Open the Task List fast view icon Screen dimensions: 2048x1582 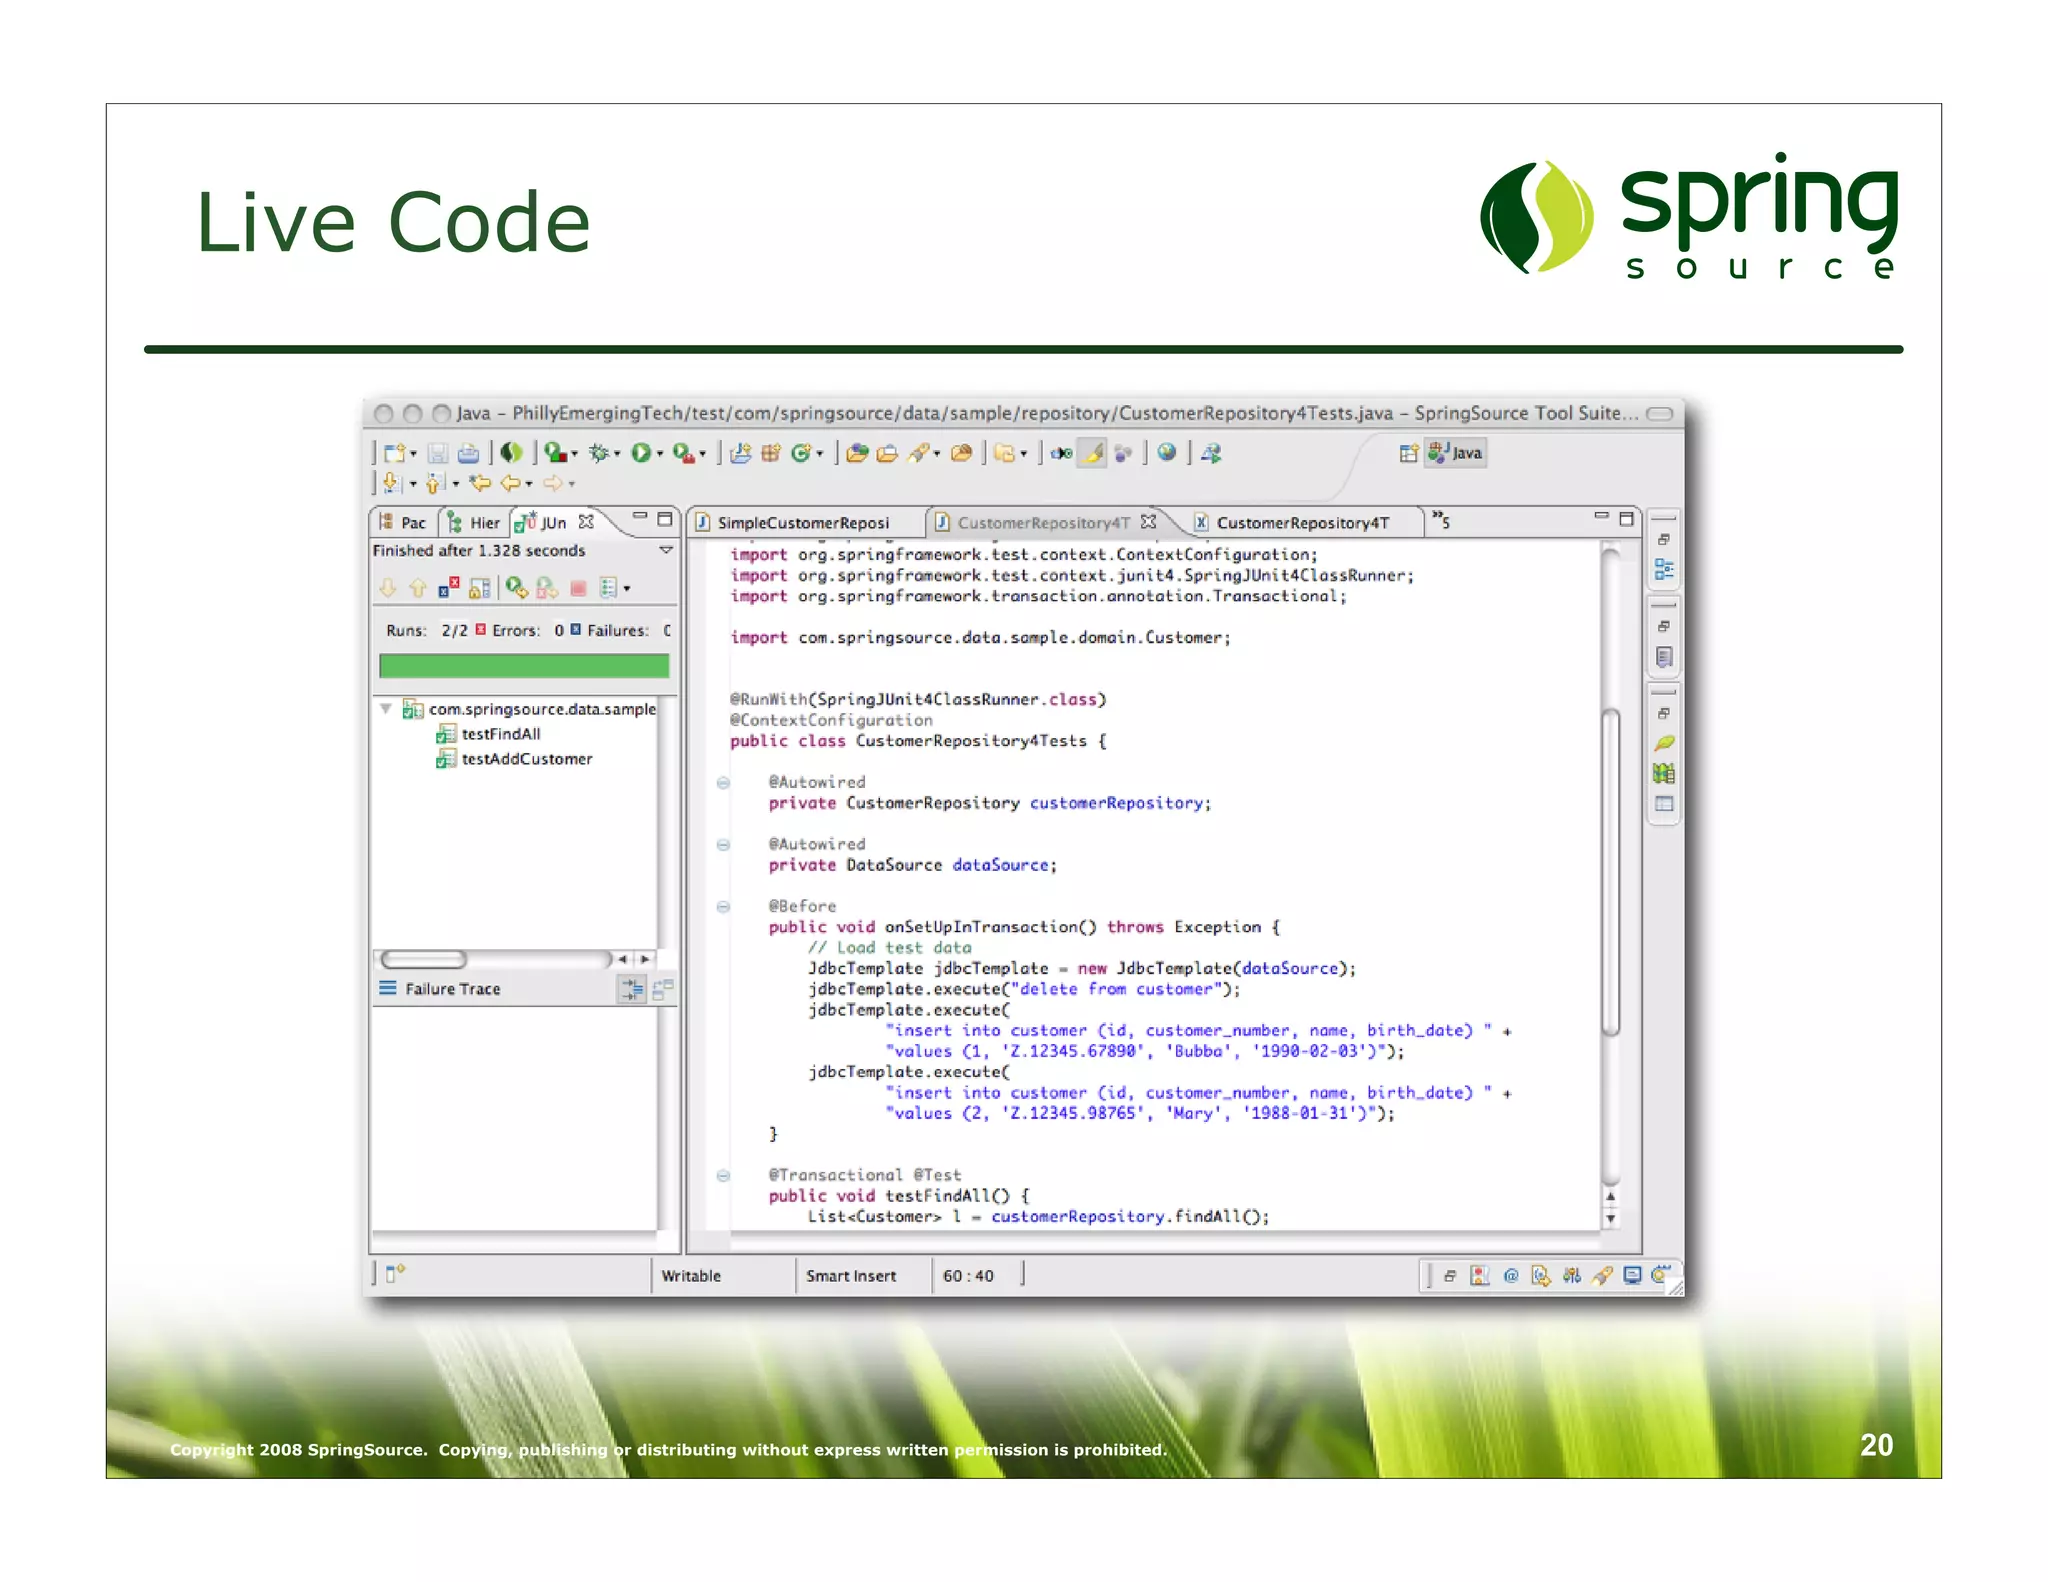click(1664, 657)
